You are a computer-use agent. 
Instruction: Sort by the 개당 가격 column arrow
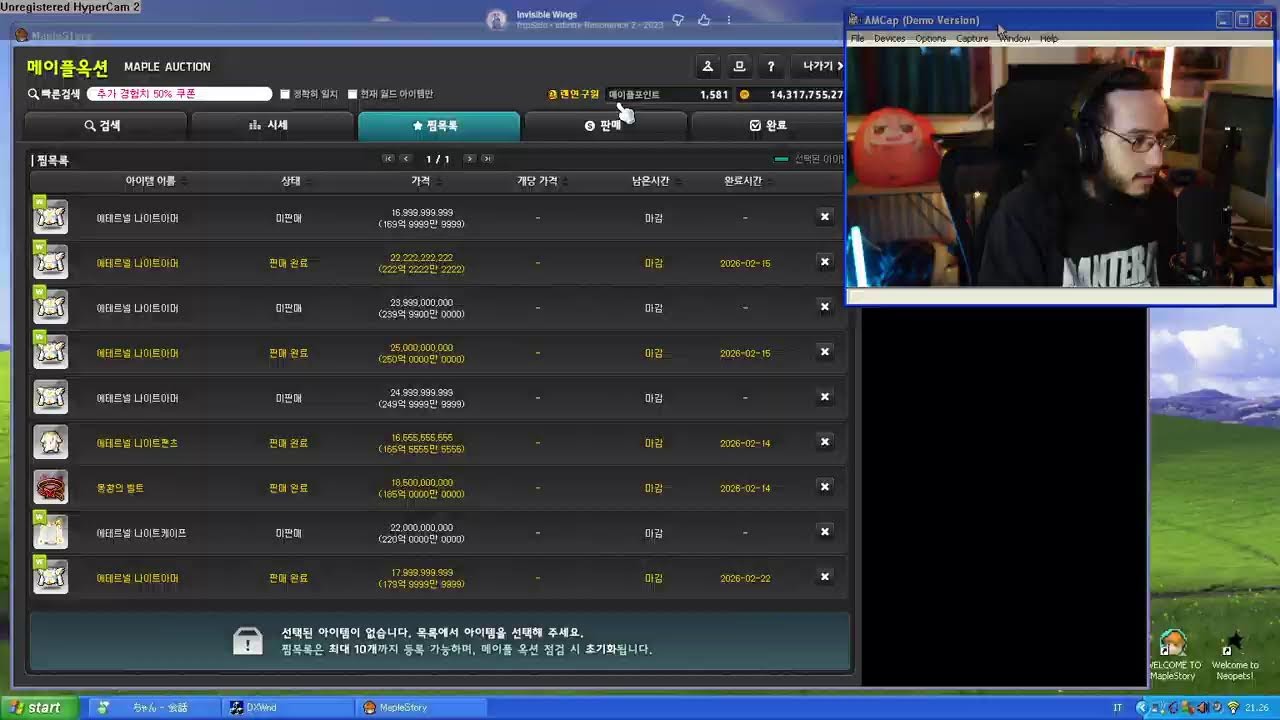click(567, 181)
